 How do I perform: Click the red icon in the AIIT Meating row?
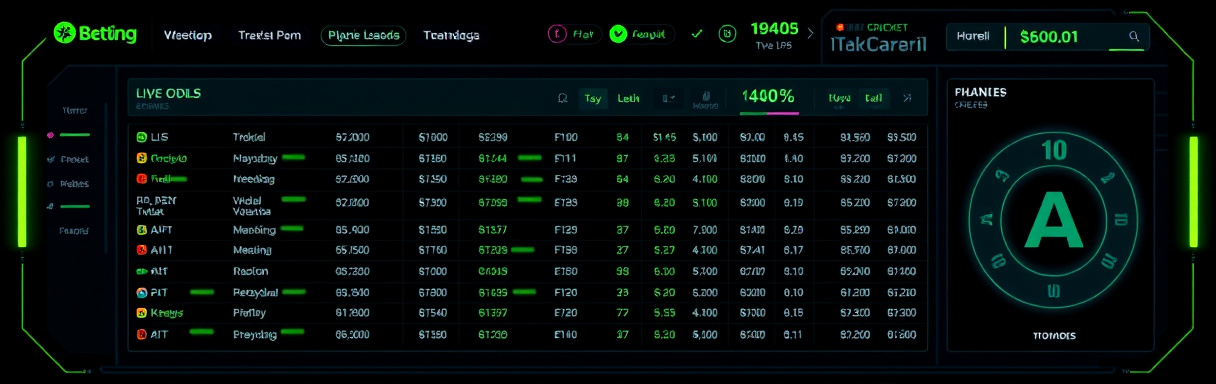141,250
